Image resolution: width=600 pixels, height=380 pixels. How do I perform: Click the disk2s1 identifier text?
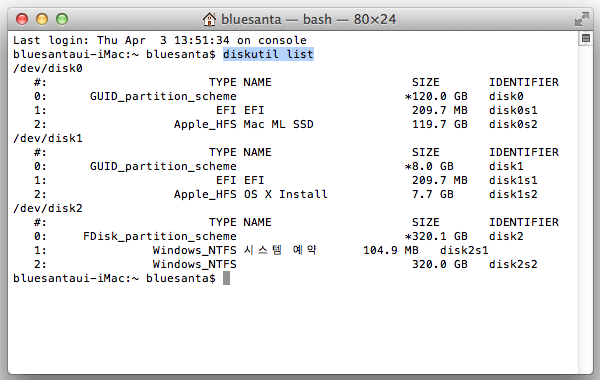click(x=464, y=250)
